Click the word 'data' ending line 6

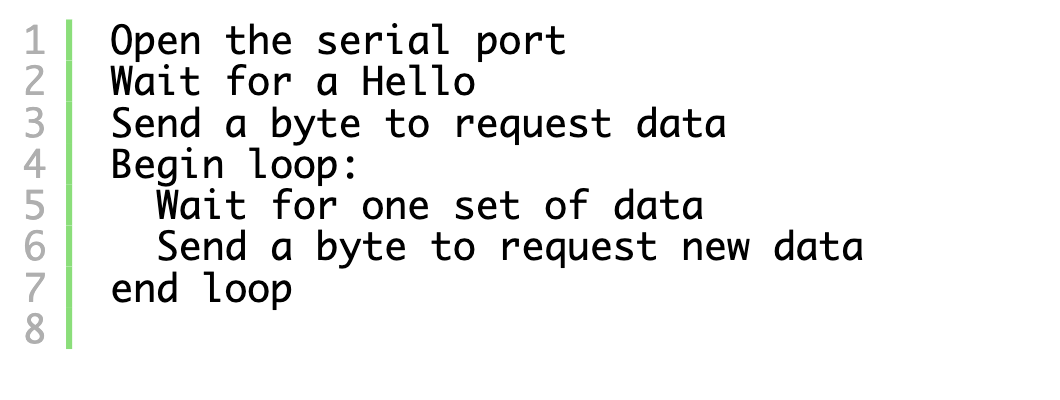click(x=818, y=247)
